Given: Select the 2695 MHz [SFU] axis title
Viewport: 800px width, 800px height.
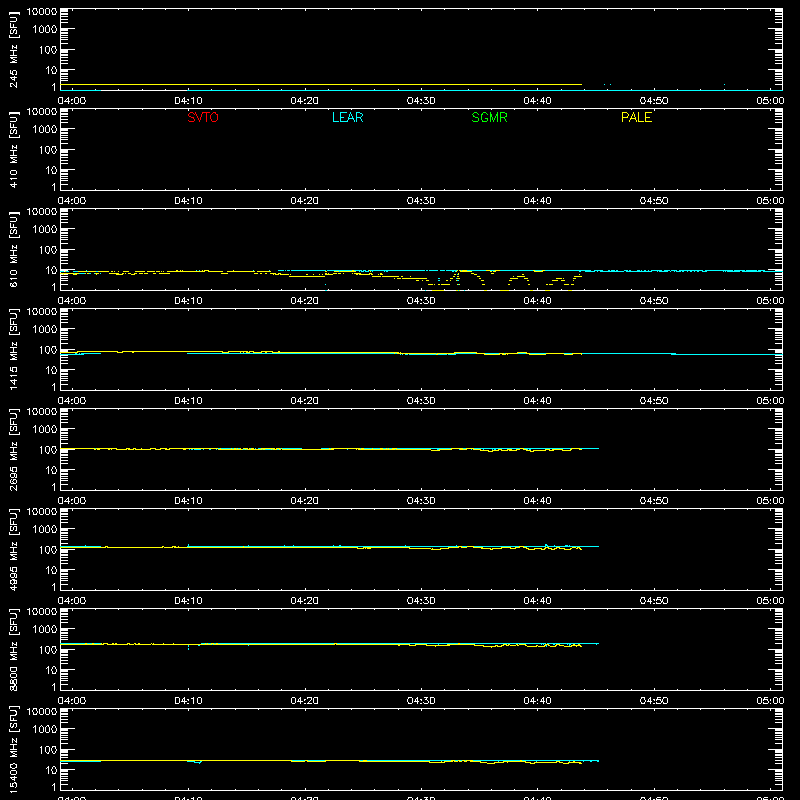Looking at the screenshot, I should 13,450.
